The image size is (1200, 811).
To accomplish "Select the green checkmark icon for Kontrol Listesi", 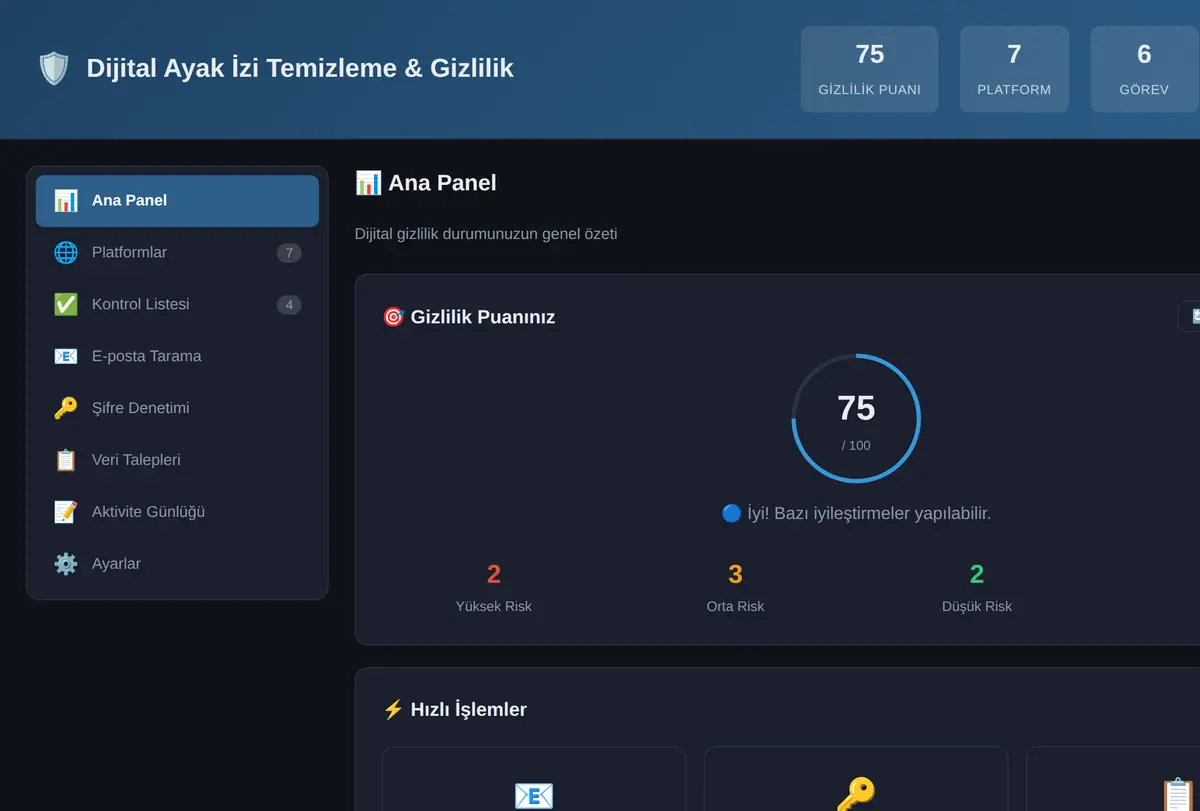I will coord(66,305).
